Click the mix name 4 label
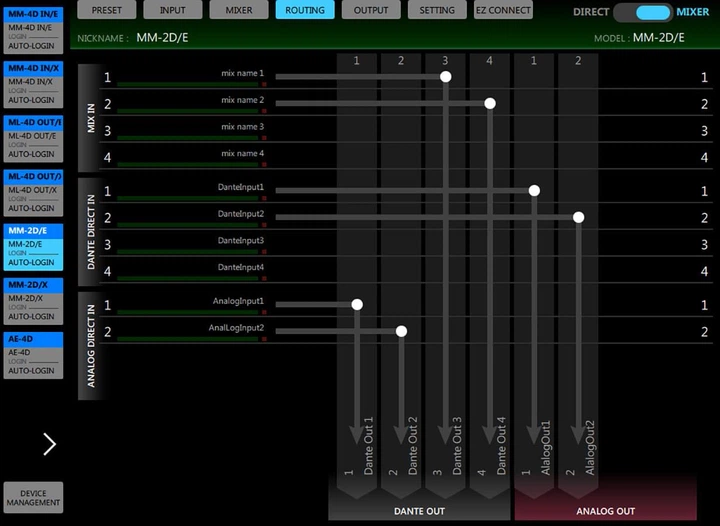 (242, 153)
